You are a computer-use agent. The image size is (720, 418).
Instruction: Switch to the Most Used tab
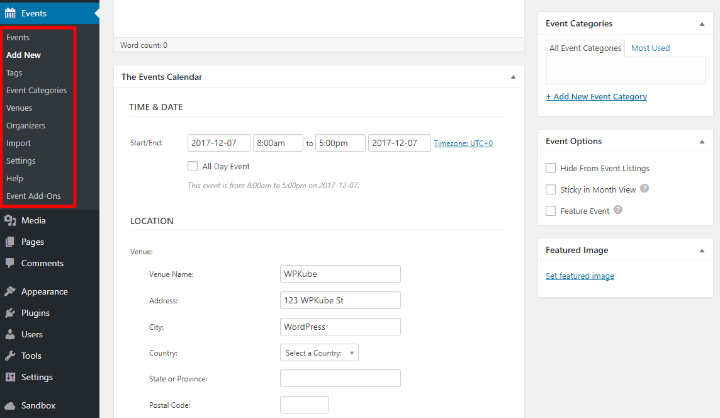(650, 48)
